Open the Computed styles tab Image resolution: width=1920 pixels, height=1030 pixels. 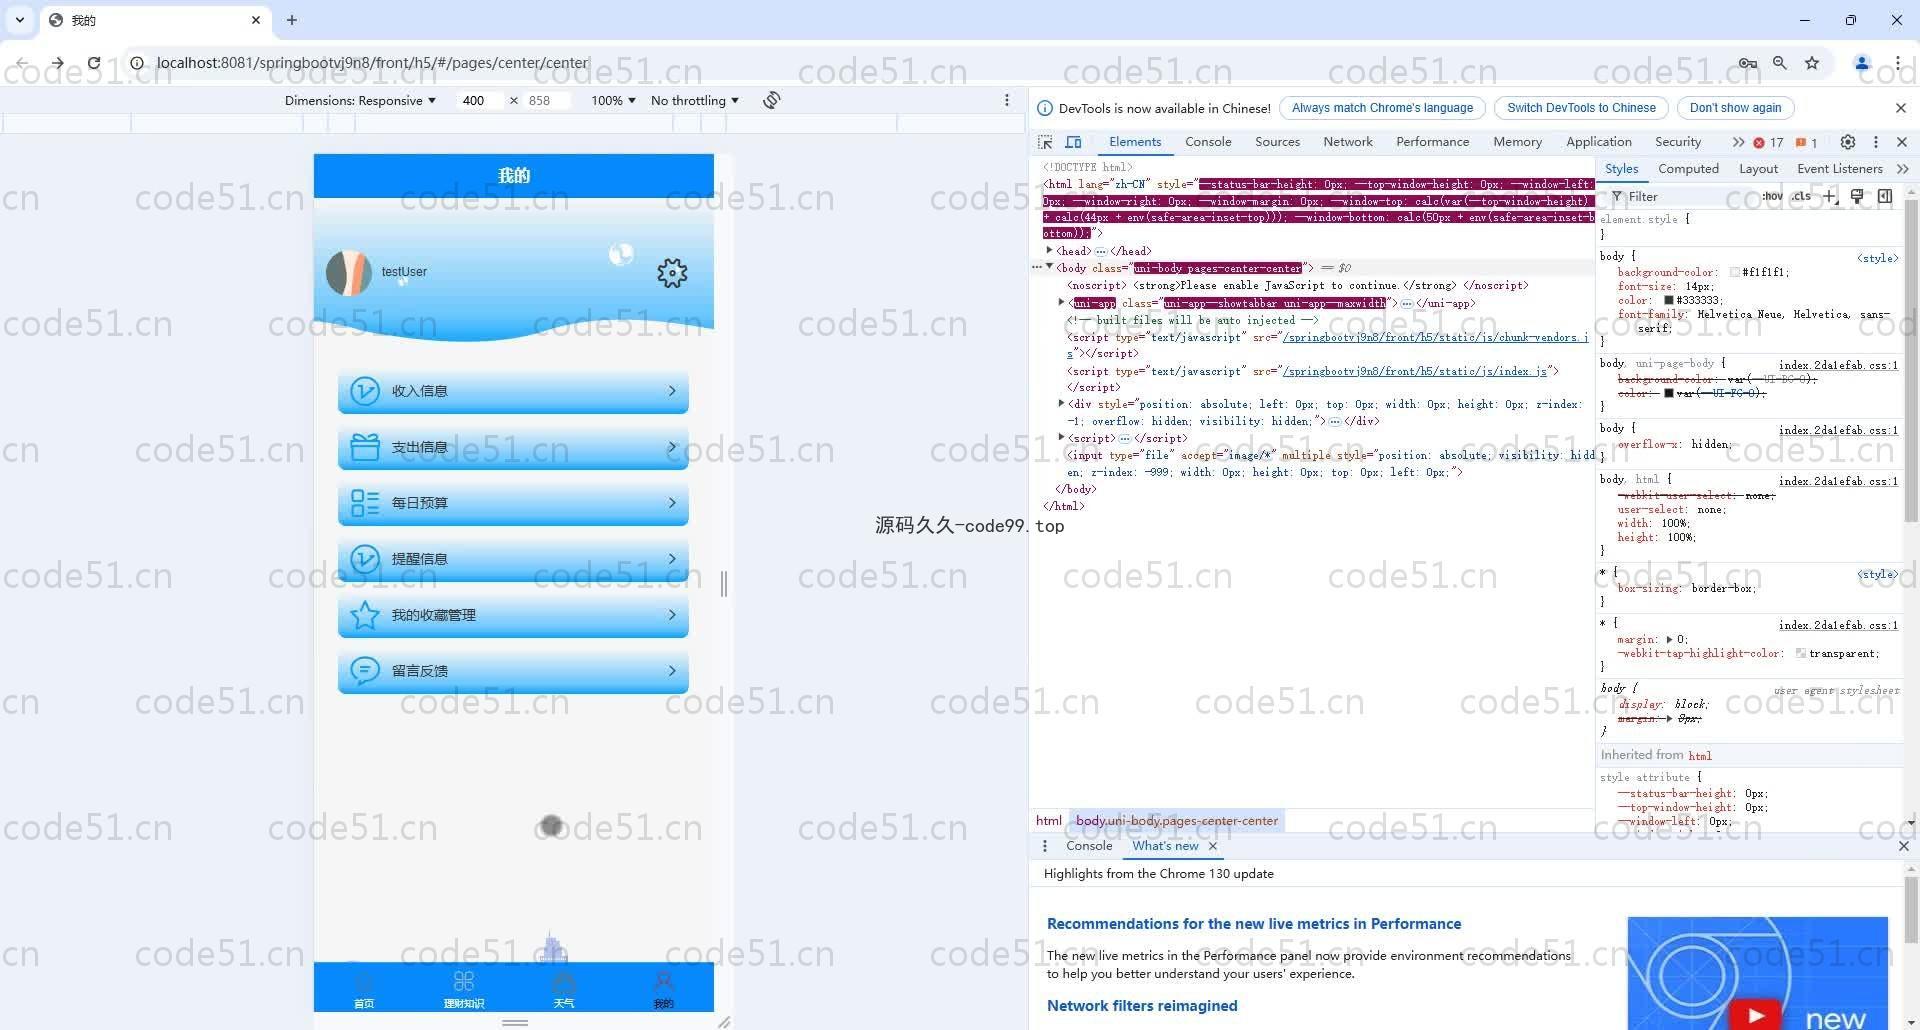click(x=1688, y=169)
